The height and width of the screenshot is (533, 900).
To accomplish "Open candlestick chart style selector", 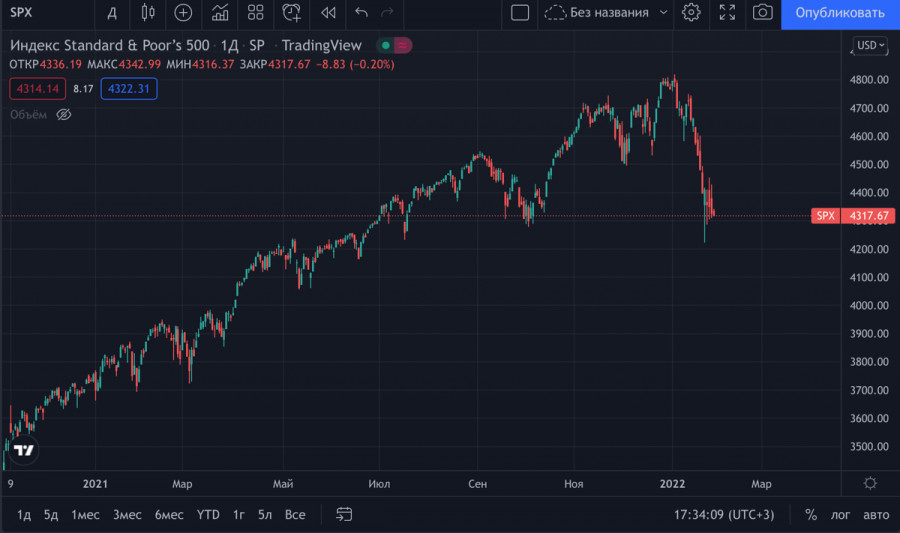I will tap(148, 13).
